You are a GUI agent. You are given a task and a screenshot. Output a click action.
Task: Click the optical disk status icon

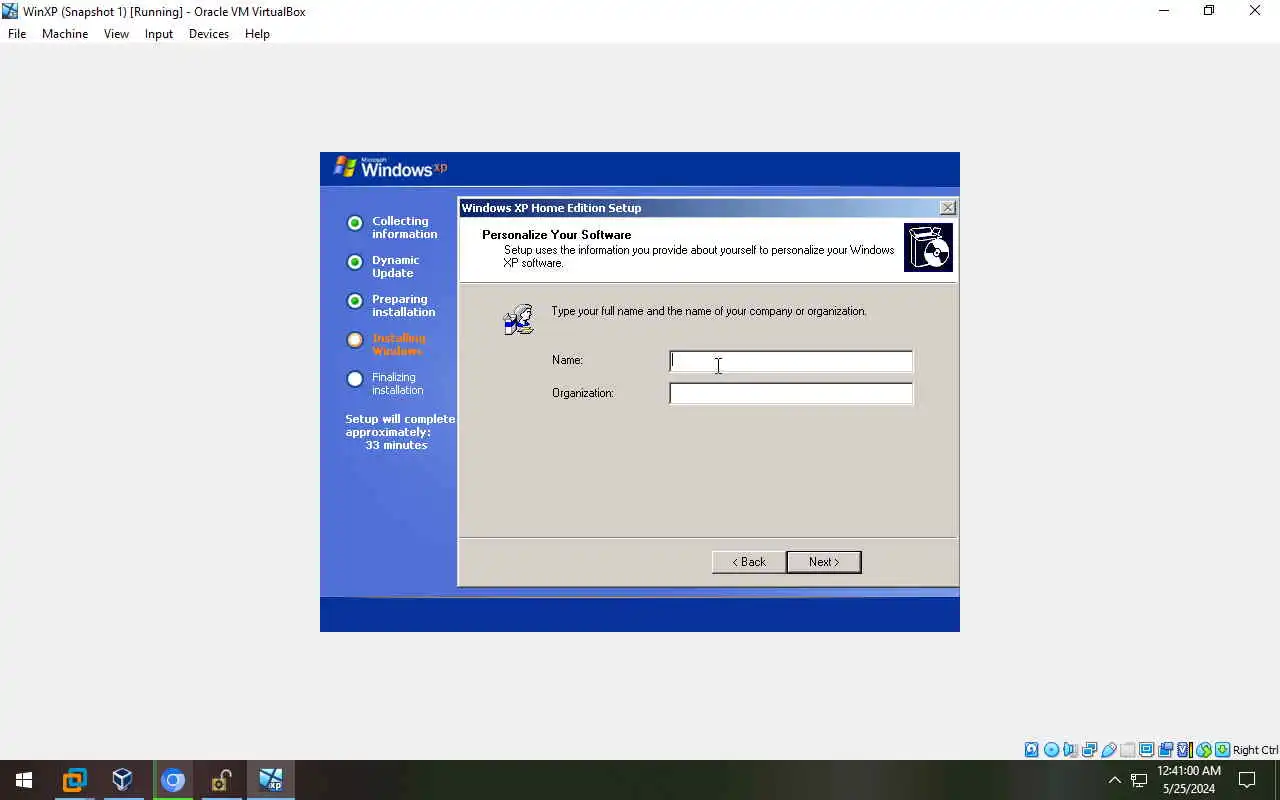pos(1051,750)
